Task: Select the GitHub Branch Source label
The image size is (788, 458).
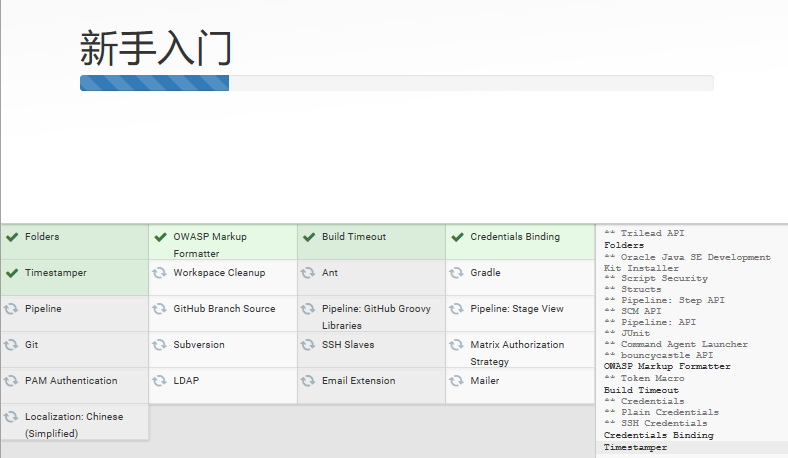Action: [x=224, y=309]
